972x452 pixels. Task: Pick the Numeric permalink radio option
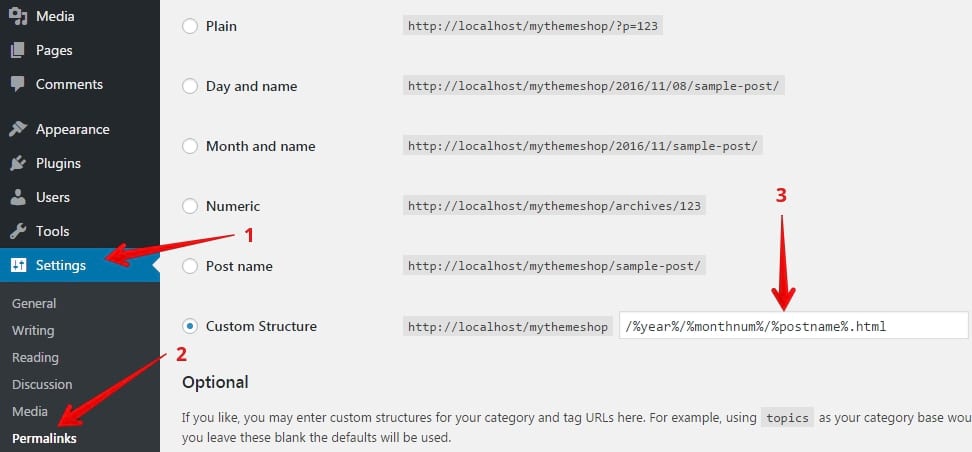(x=190, y=206)
